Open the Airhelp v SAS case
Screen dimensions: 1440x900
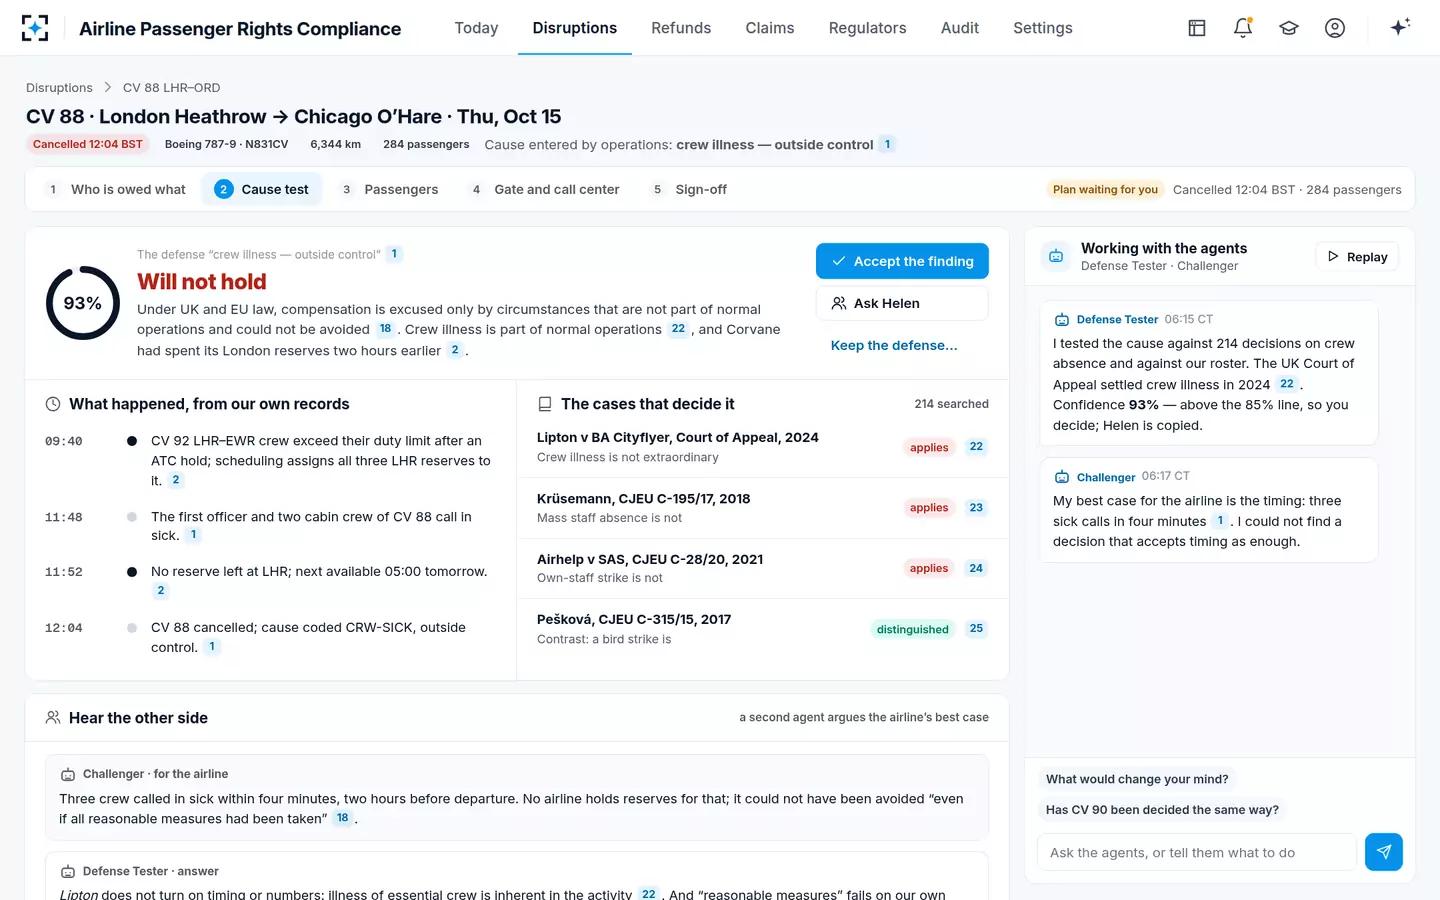tap(762, 568)
